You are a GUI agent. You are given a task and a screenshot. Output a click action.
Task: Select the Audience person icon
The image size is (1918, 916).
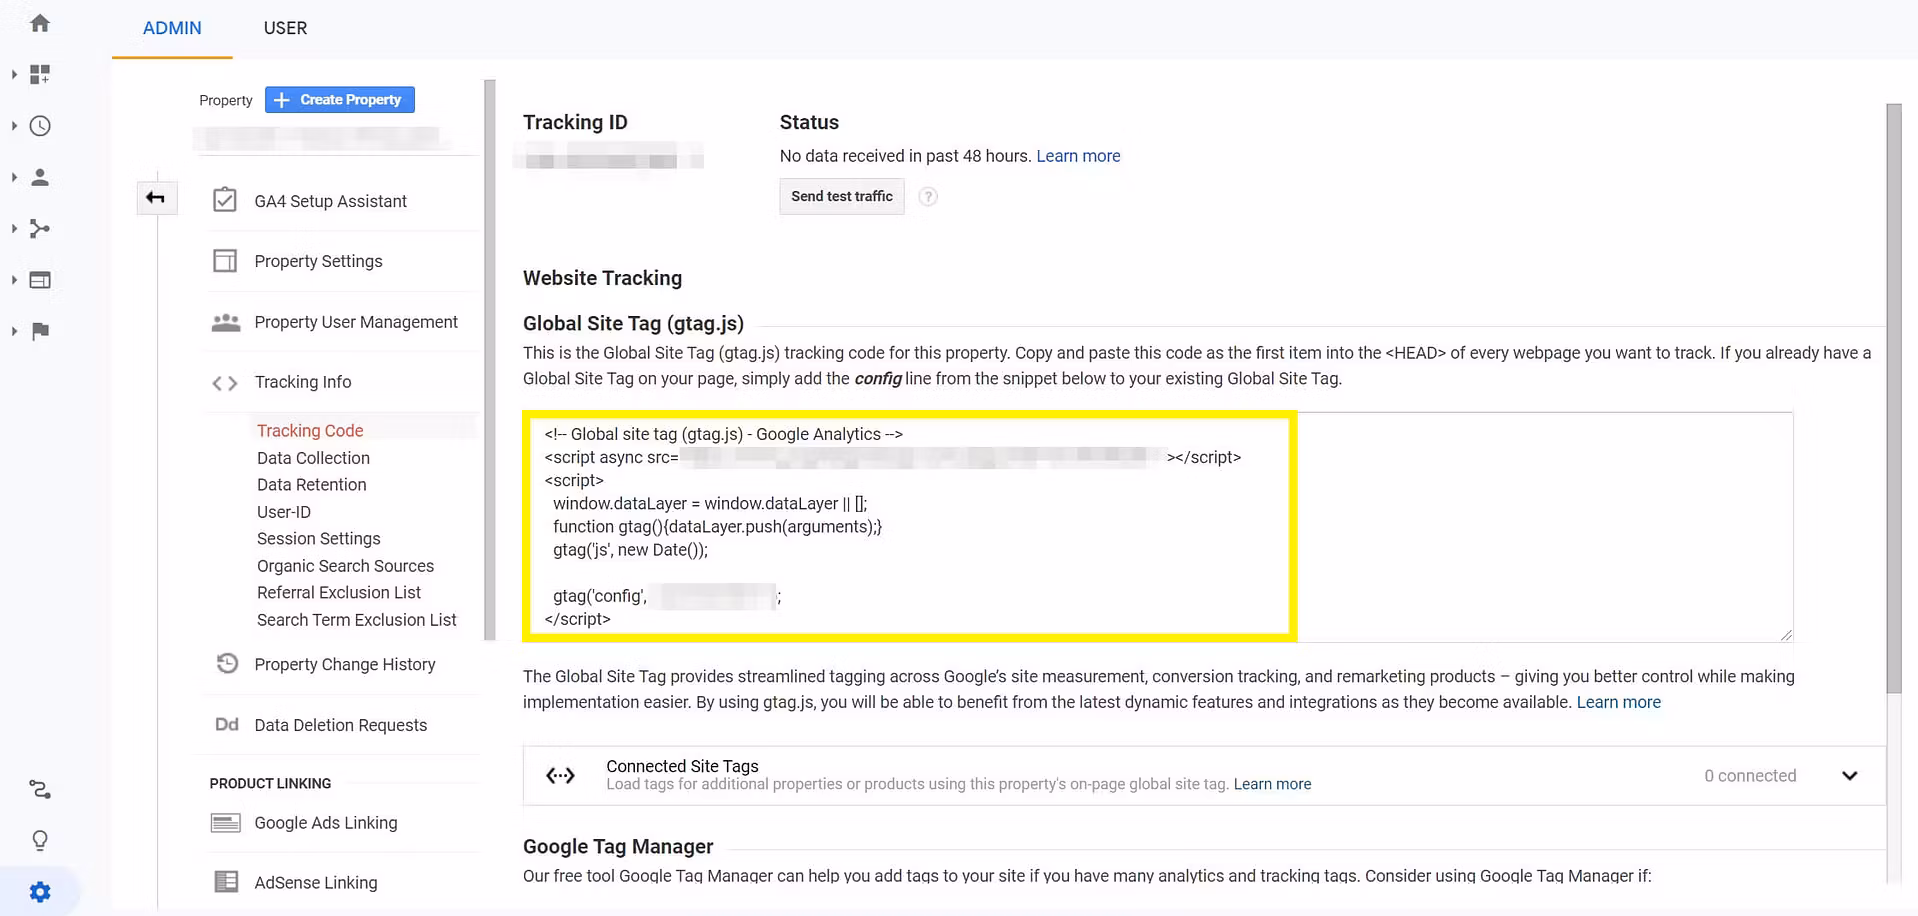(x=40, y=177)
